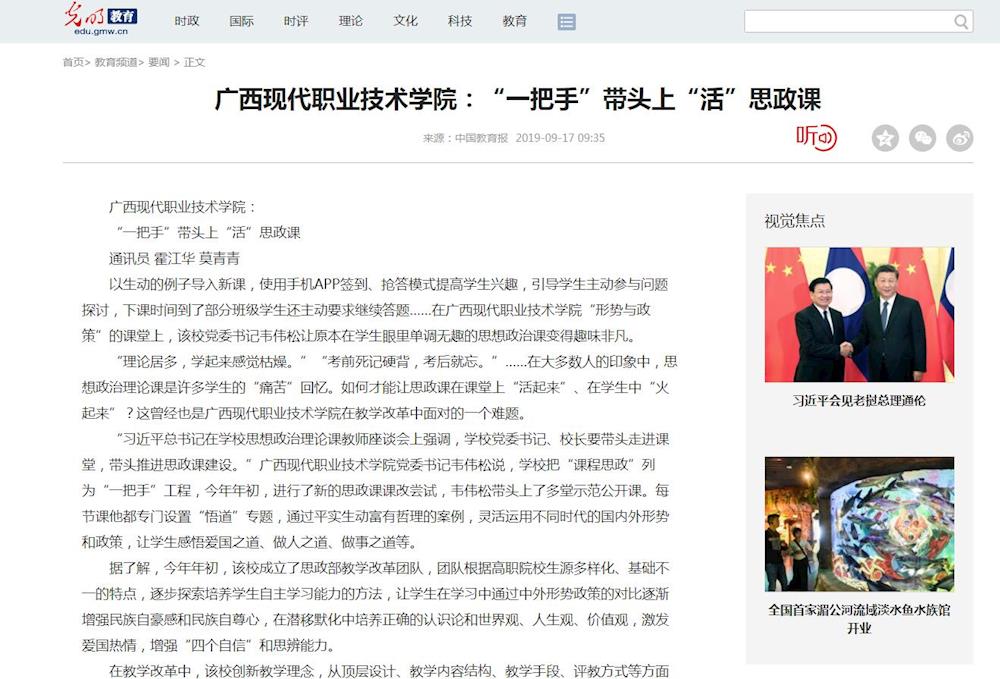Click the search magnifier icon
Screen dimensions: 1000x679
pyautogui.click(x=961, y=22)
